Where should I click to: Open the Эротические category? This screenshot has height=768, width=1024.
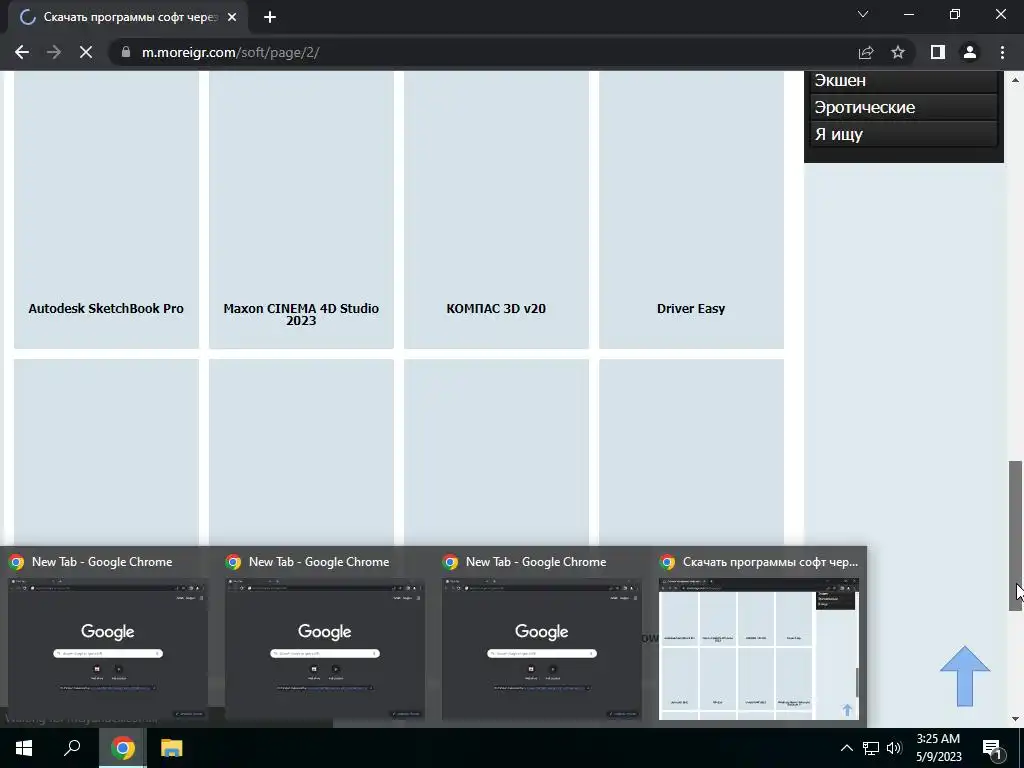click(904, 107)
